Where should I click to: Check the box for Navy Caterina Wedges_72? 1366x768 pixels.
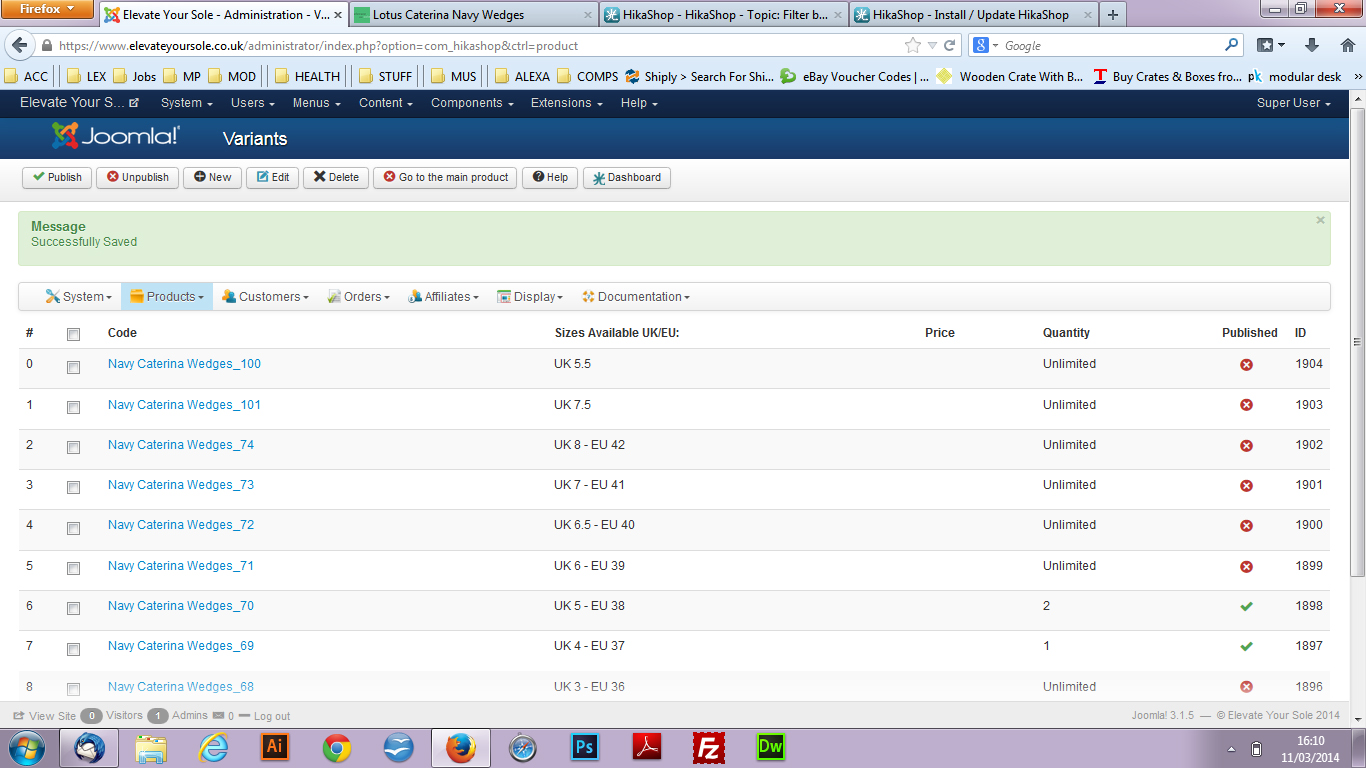(x=73, y=528)
